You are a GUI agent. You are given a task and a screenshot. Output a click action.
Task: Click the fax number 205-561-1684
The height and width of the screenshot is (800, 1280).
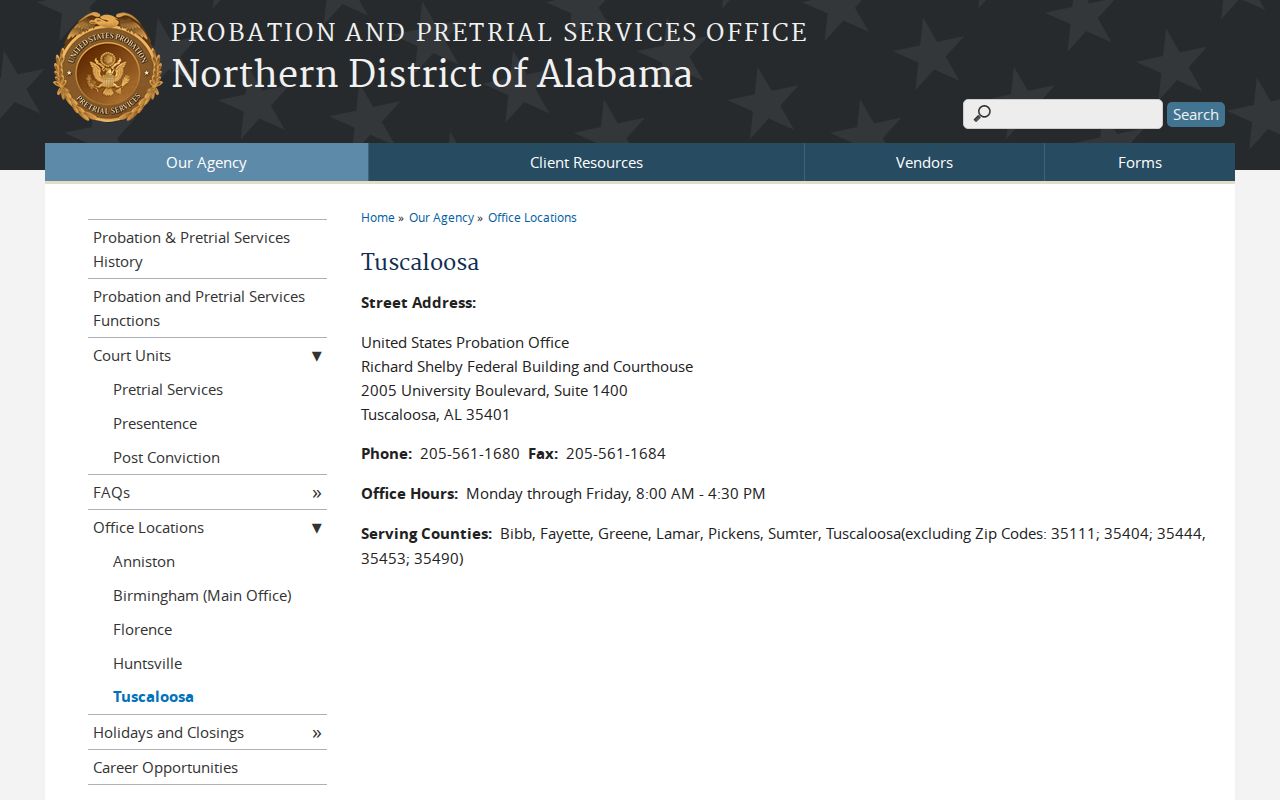(x=616, y=454)
